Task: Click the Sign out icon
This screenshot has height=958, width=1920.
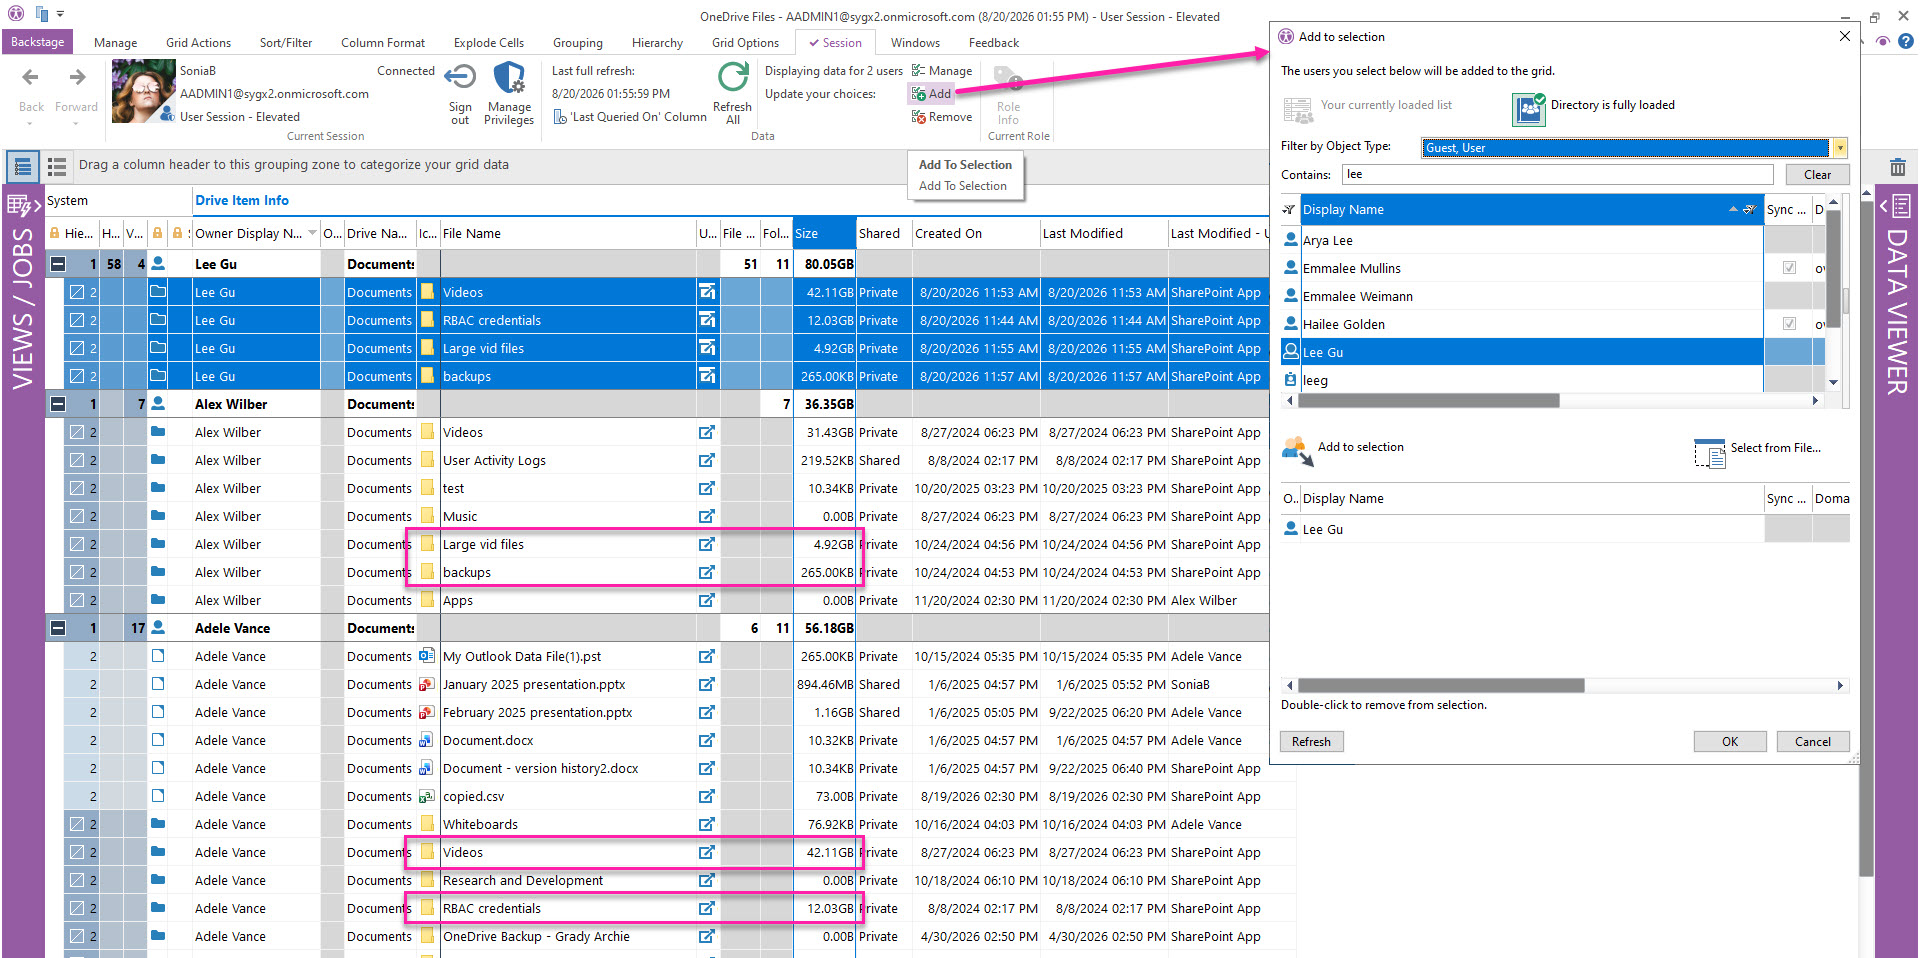Action: [x=460, y=78]
